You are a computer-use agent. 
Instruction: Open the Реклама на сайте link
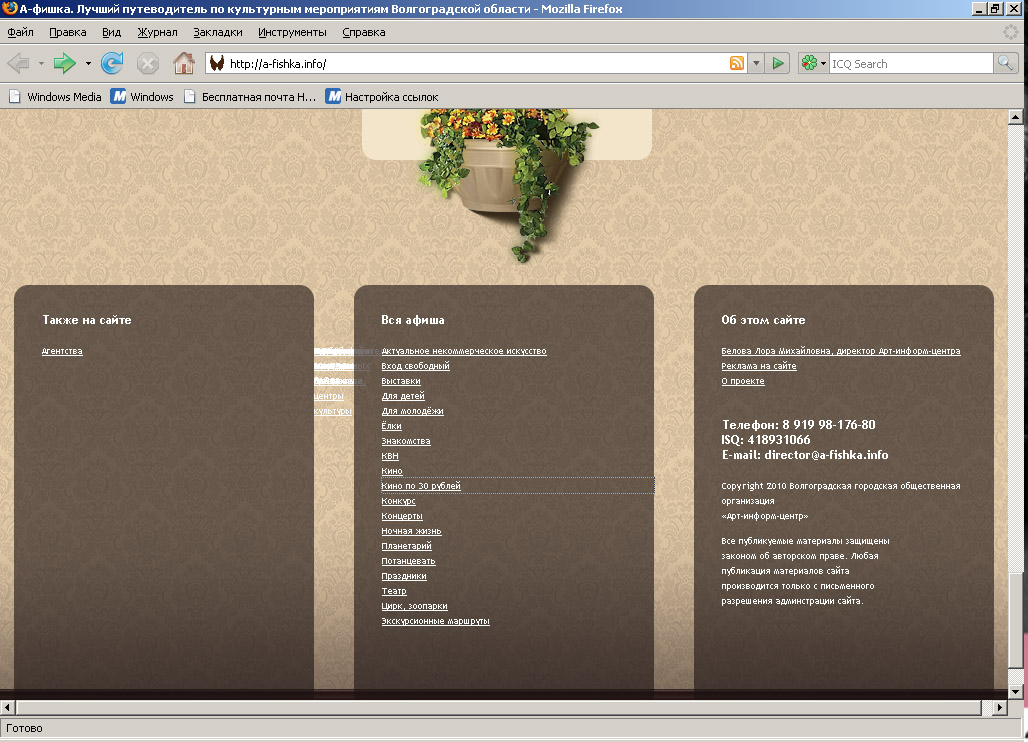point(759,366)
